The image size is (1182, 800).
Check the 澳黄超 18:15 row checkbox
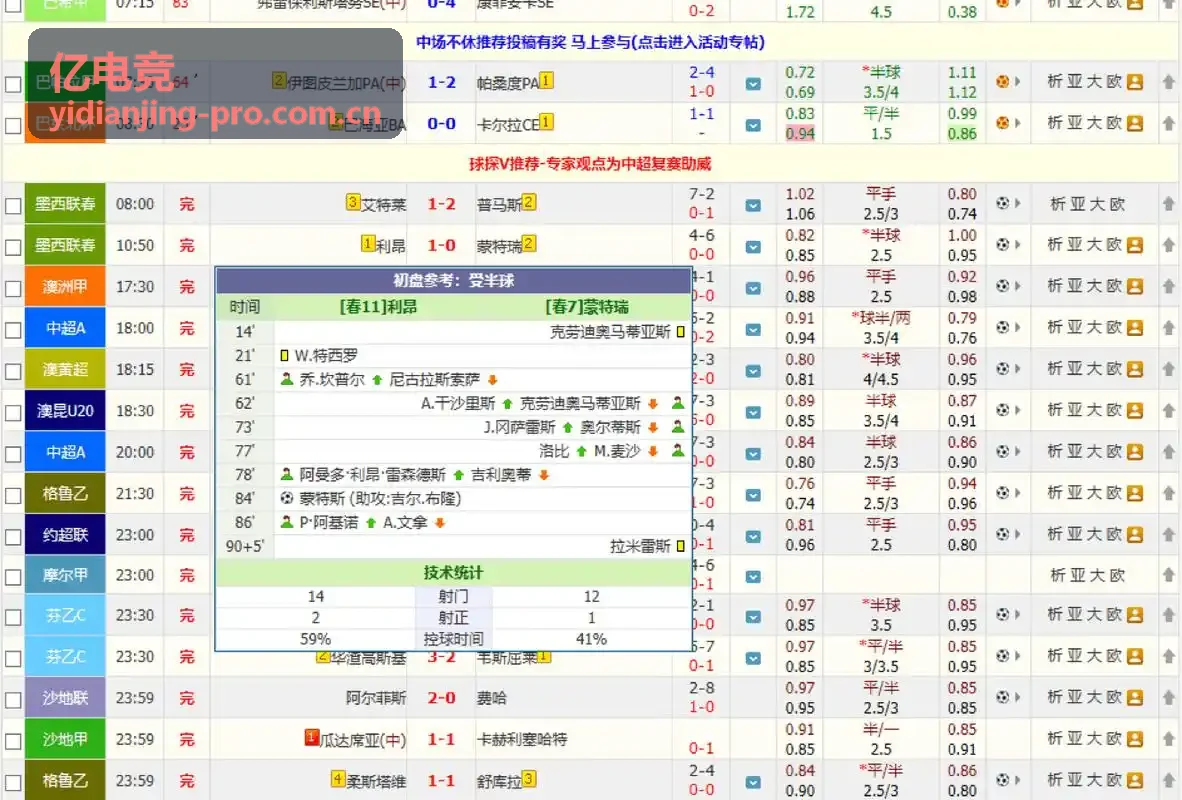pos(13,371)
